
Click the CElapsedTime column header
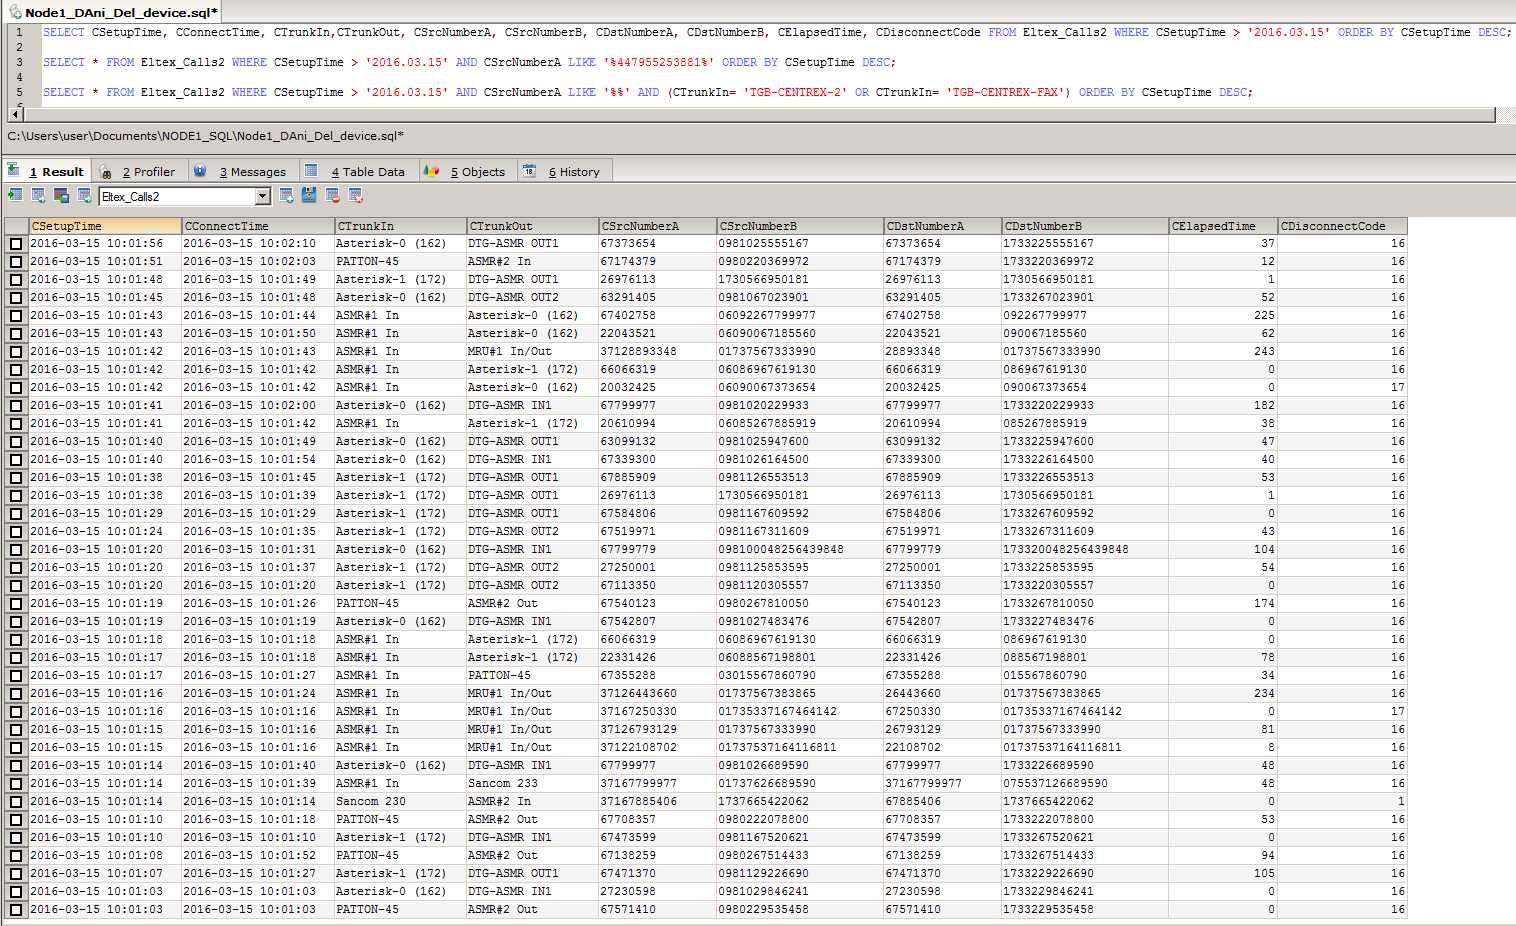click(1223, 226)
